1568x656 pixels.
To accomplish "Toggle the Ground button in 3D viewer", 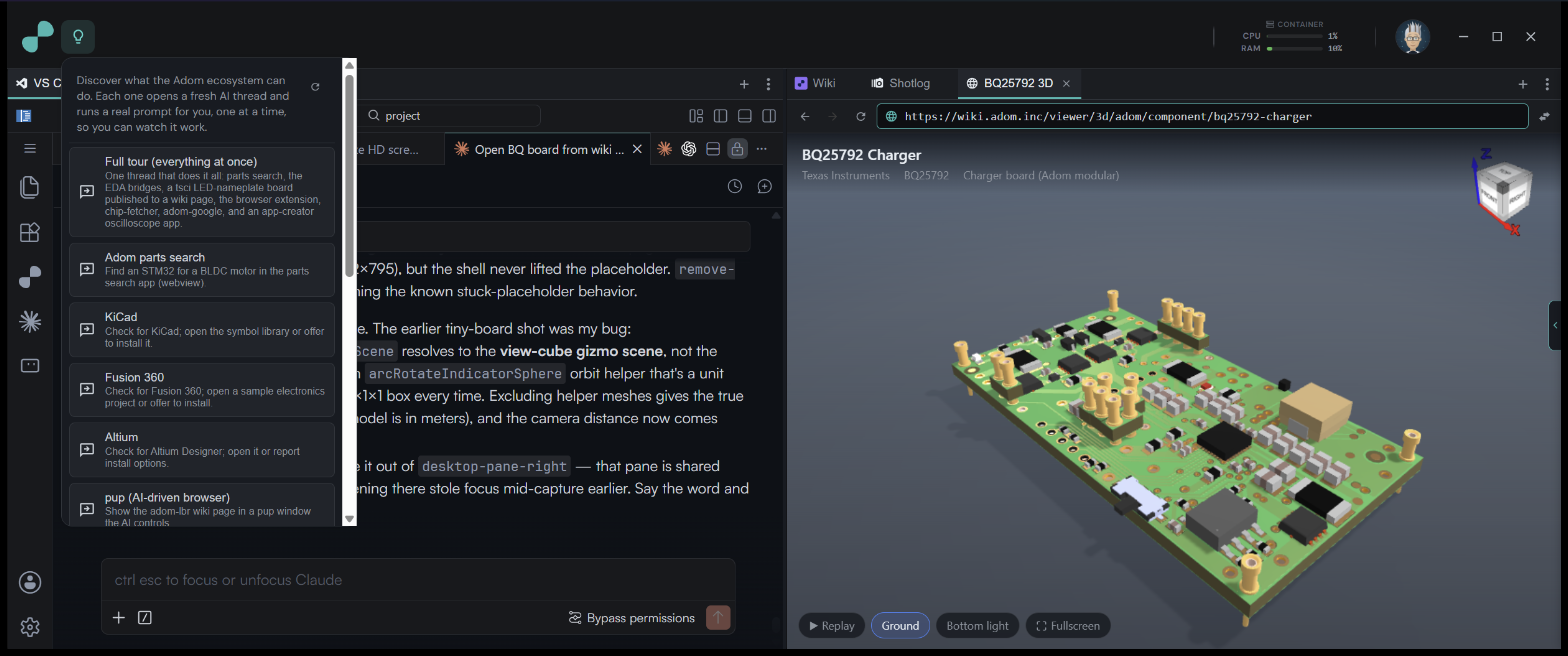I will [900, 626].
